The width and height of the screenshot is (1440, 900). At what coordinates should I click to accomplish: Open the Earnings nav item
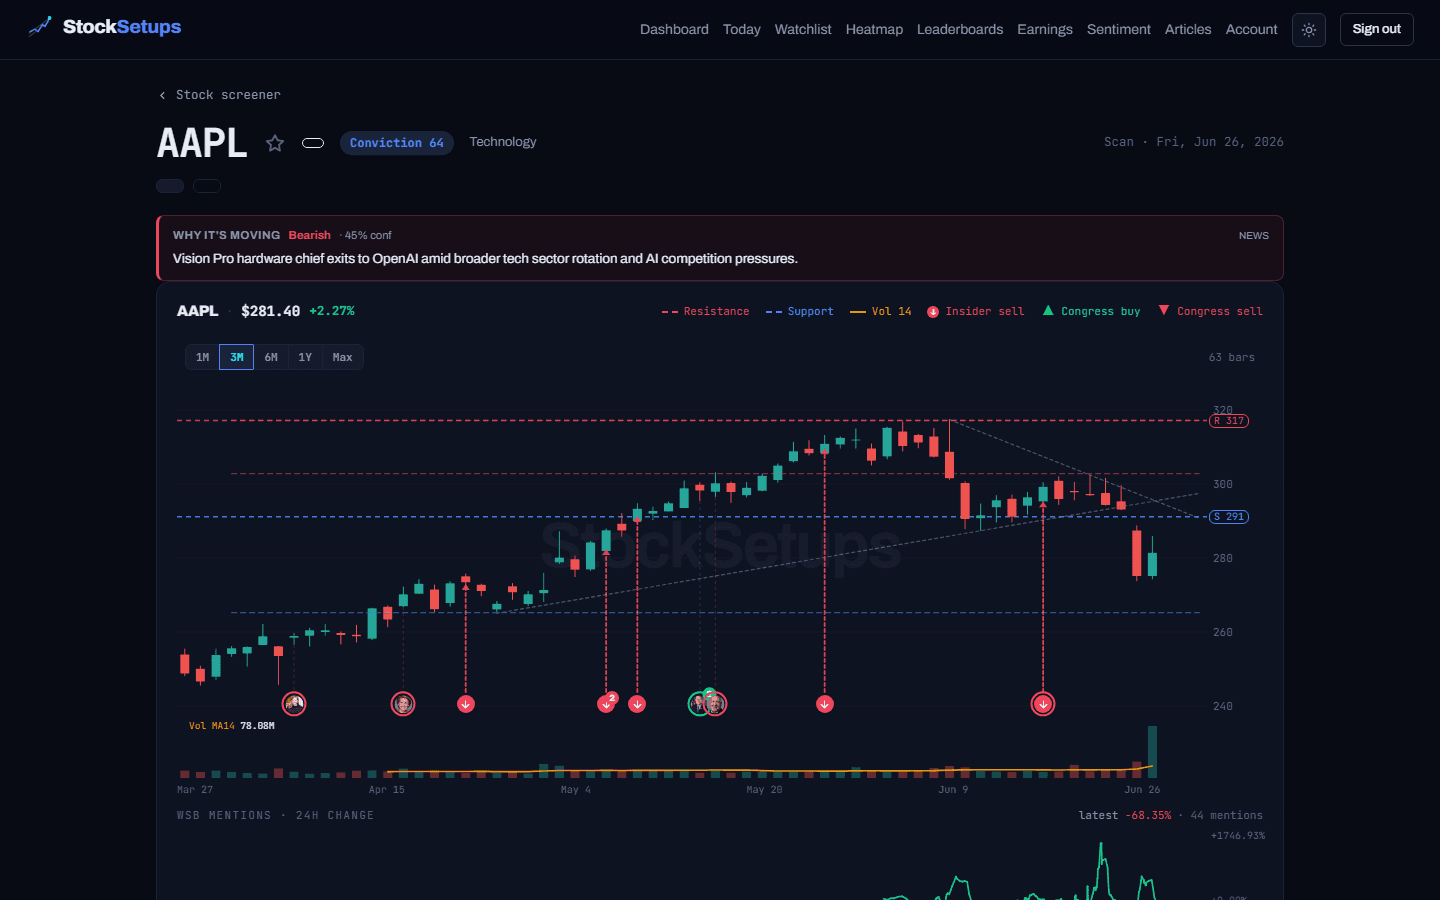pyautogui.click(x=1045, y=30)
